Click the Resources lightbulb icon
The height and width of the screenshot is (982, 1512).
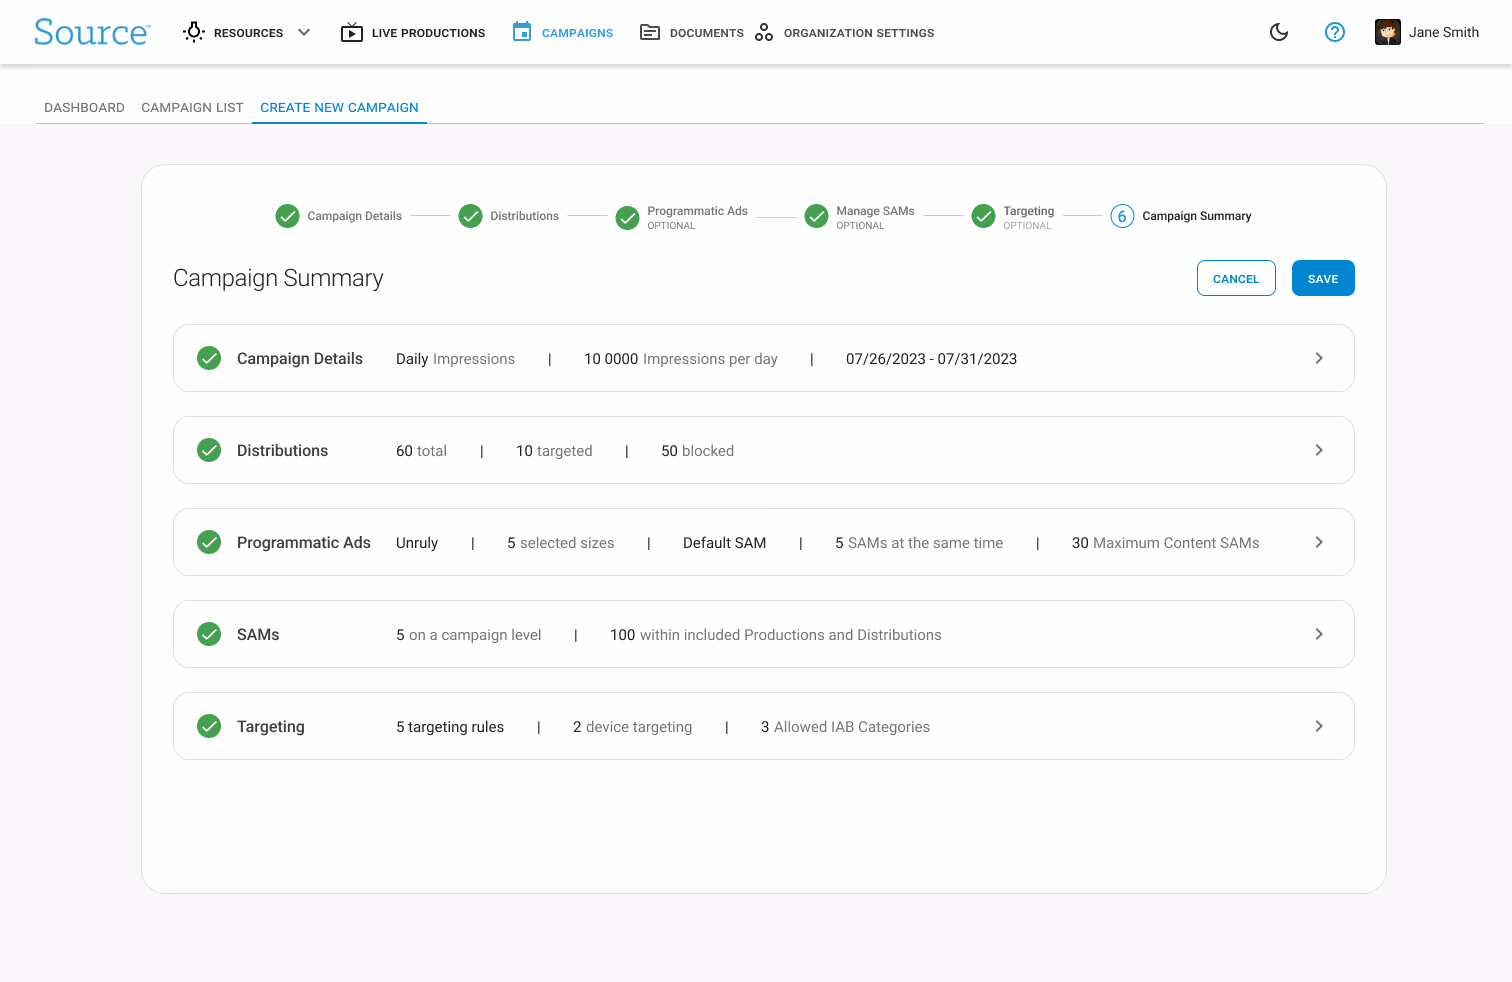pyautogui.click(x=194, y=32)
